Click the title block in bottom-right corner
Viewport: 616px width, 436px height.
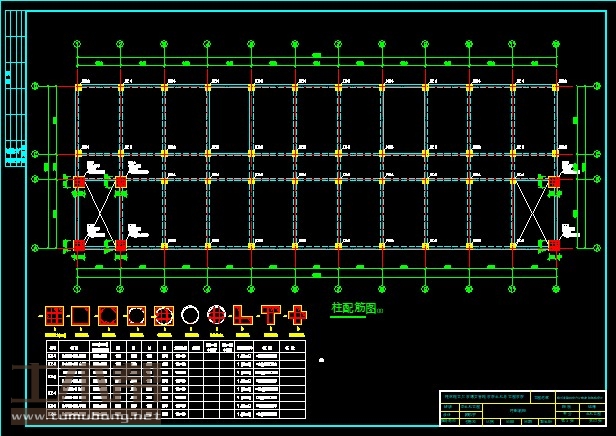(522, 407)
